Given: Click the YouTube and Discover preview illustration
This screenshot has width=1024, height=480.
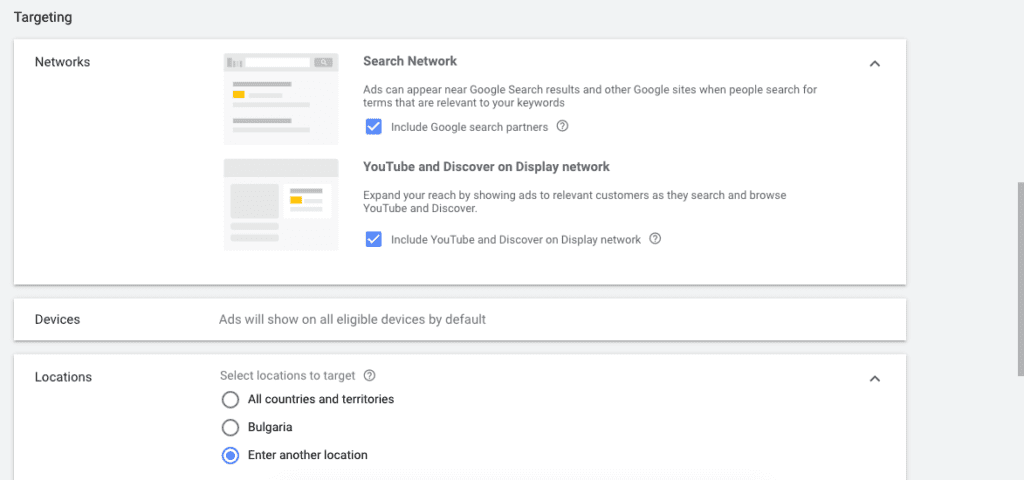Looking at the screenshot, I should click(281, 204).
